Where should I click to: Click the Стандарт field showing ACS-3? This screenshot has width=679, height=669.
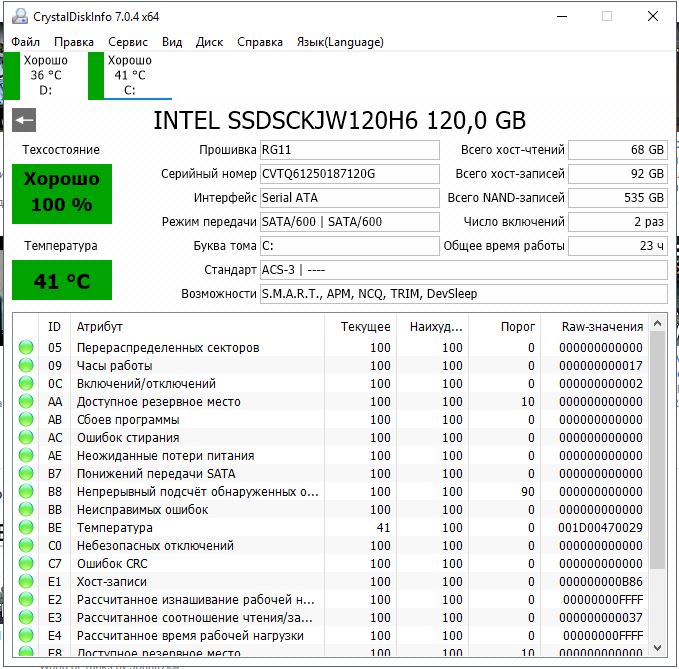pos(463,270)
